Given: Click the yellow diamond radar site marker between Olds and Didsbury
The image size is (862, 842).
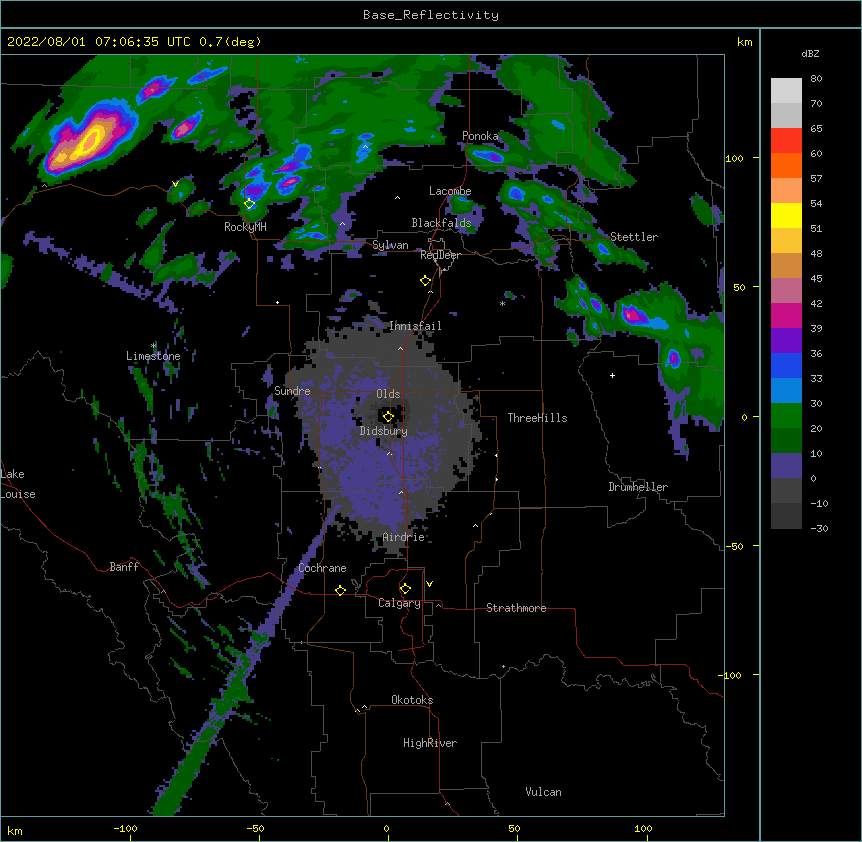Looking at the screenshot, I should [x=388, y=416].
